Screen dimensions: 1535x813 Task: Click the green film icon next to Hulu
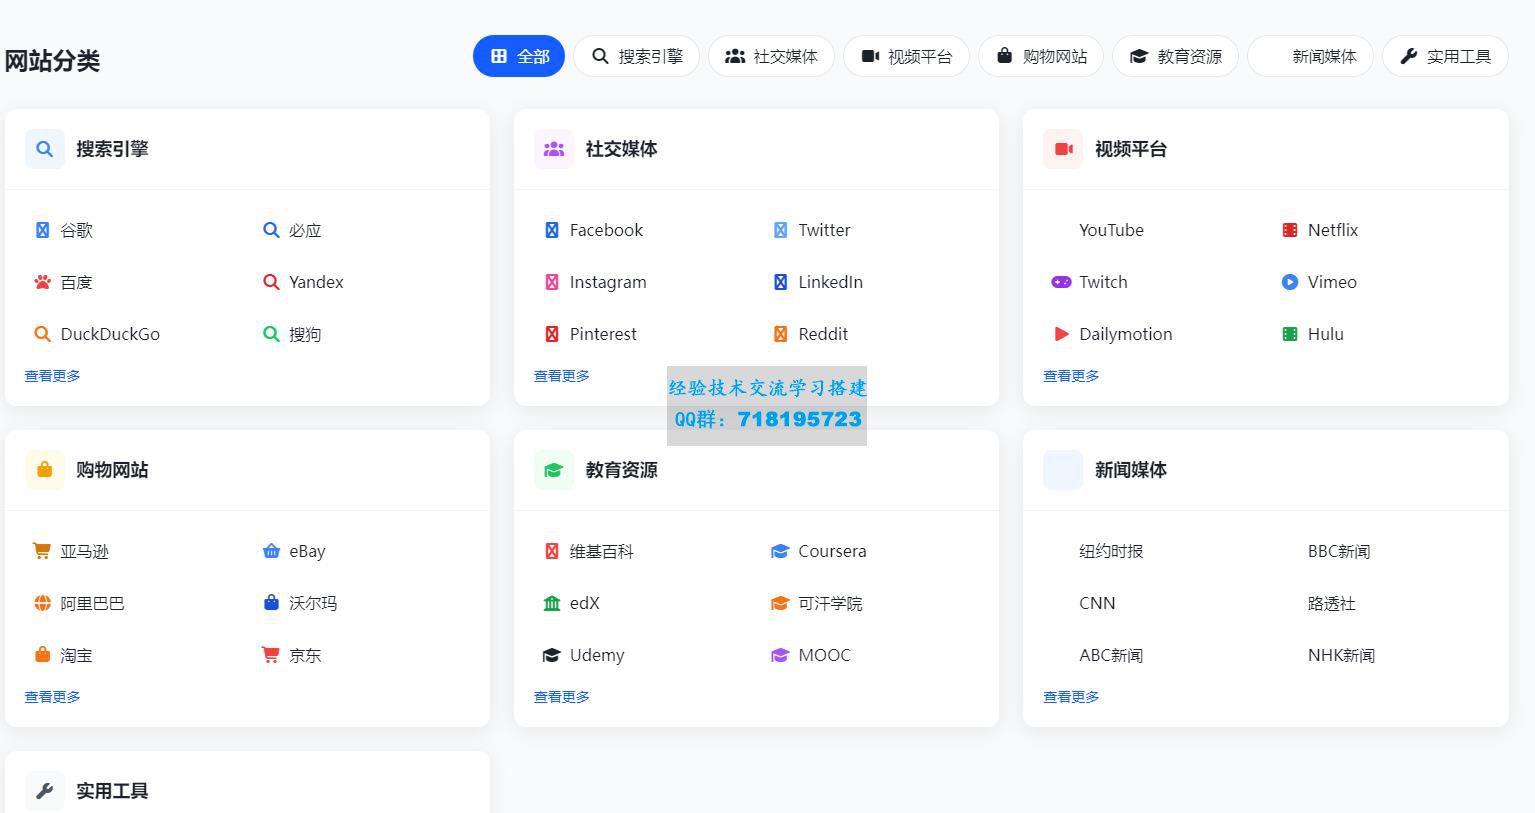[1290, 334]
